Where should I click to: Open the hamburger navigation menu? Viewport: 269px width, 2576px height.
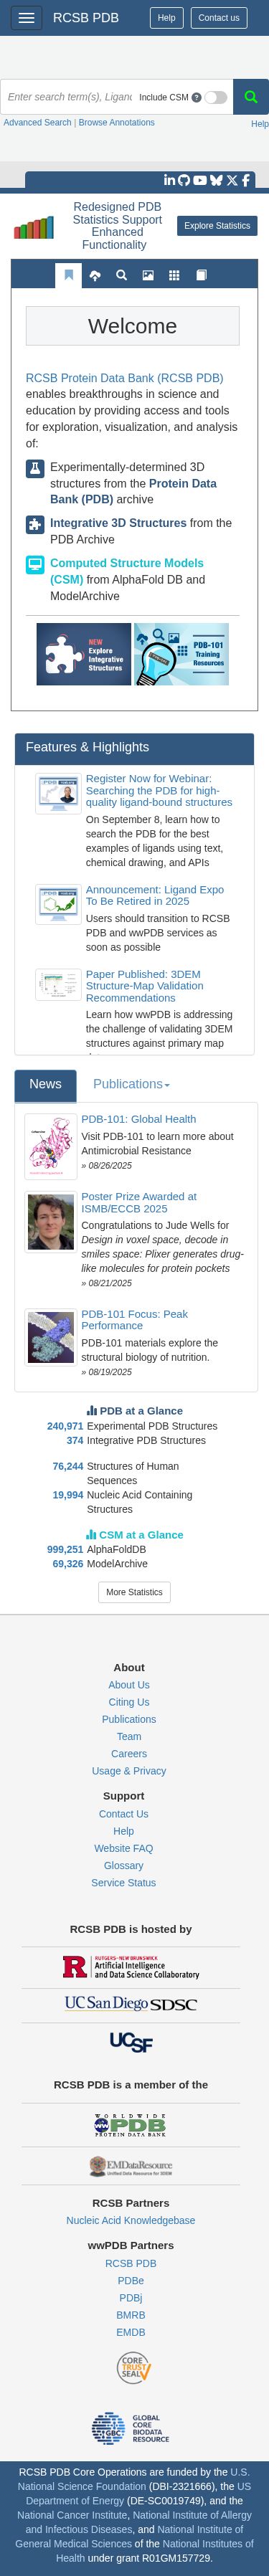pos(26,18)
